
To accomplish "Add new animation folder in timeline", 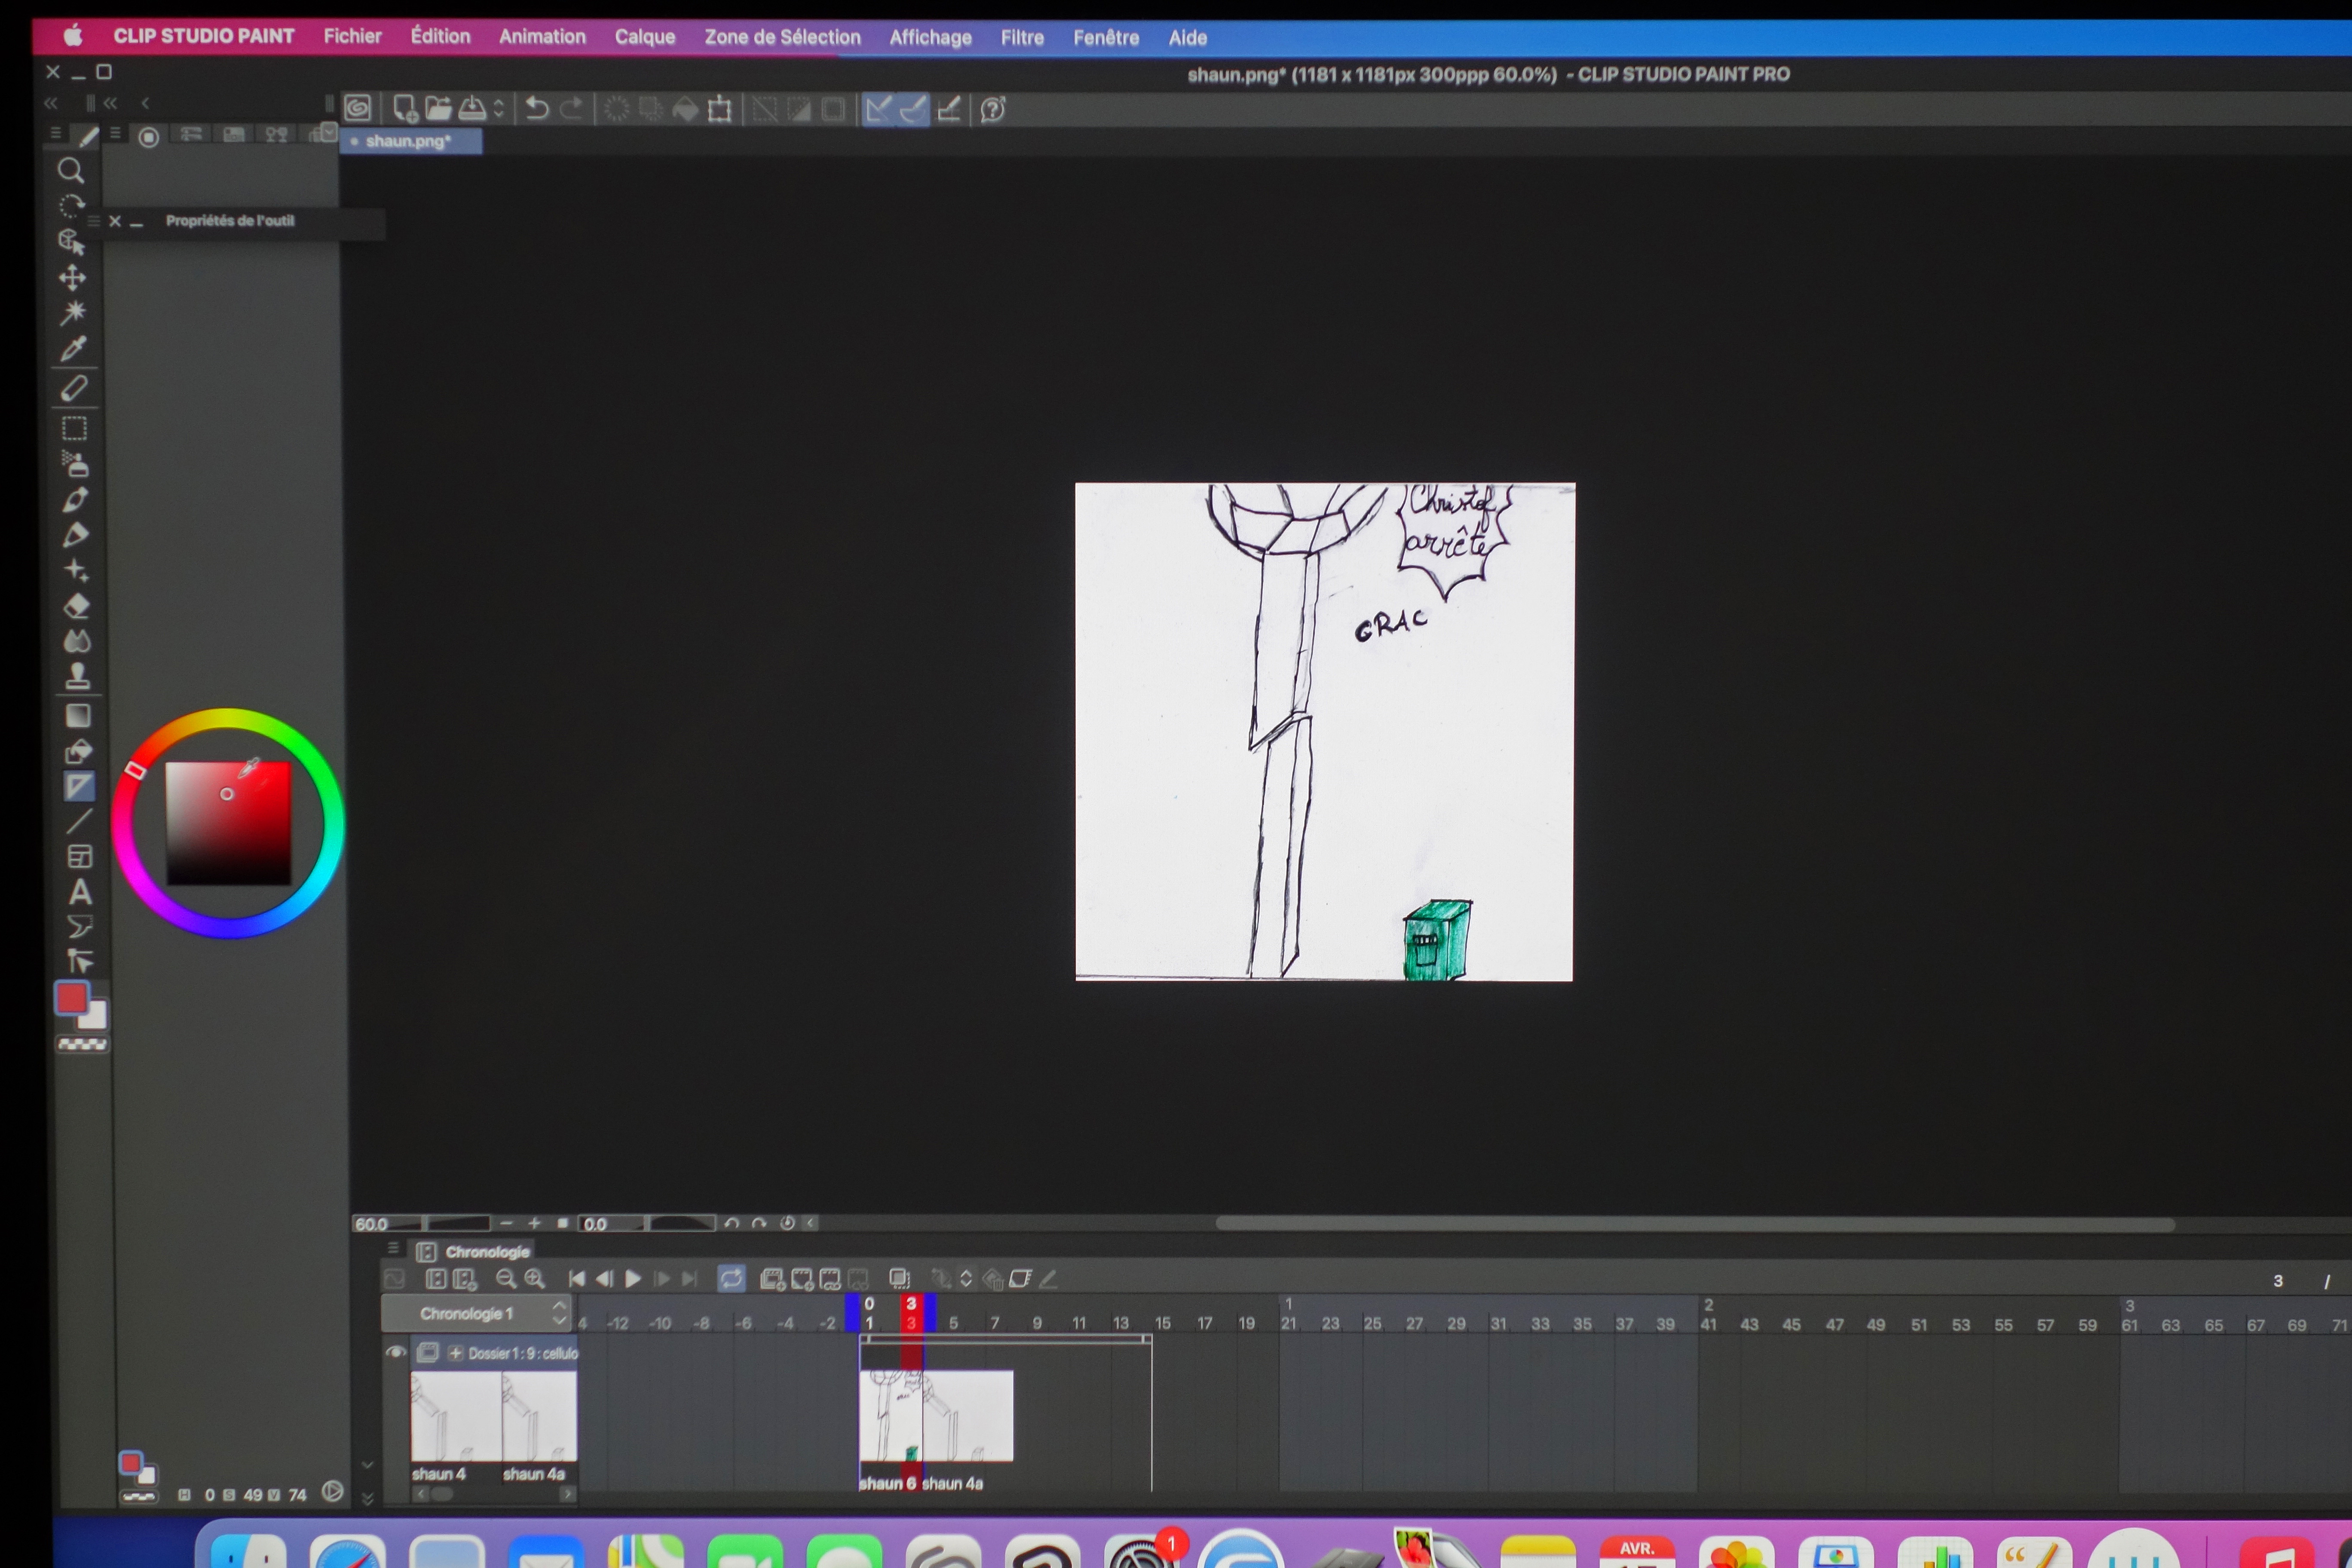I will [772, 1279].
